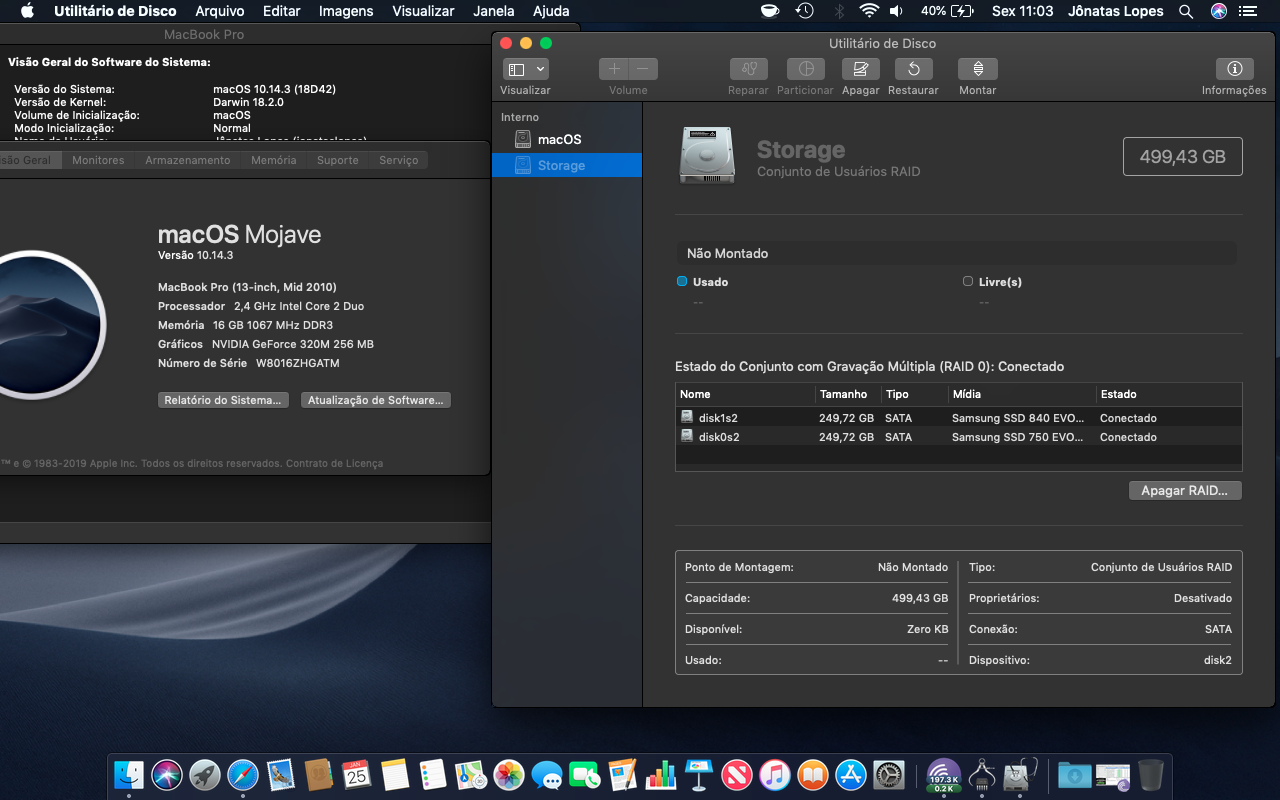Open Time Machine menu bar icon
The image size is (1280, 800).
point(804,11)
